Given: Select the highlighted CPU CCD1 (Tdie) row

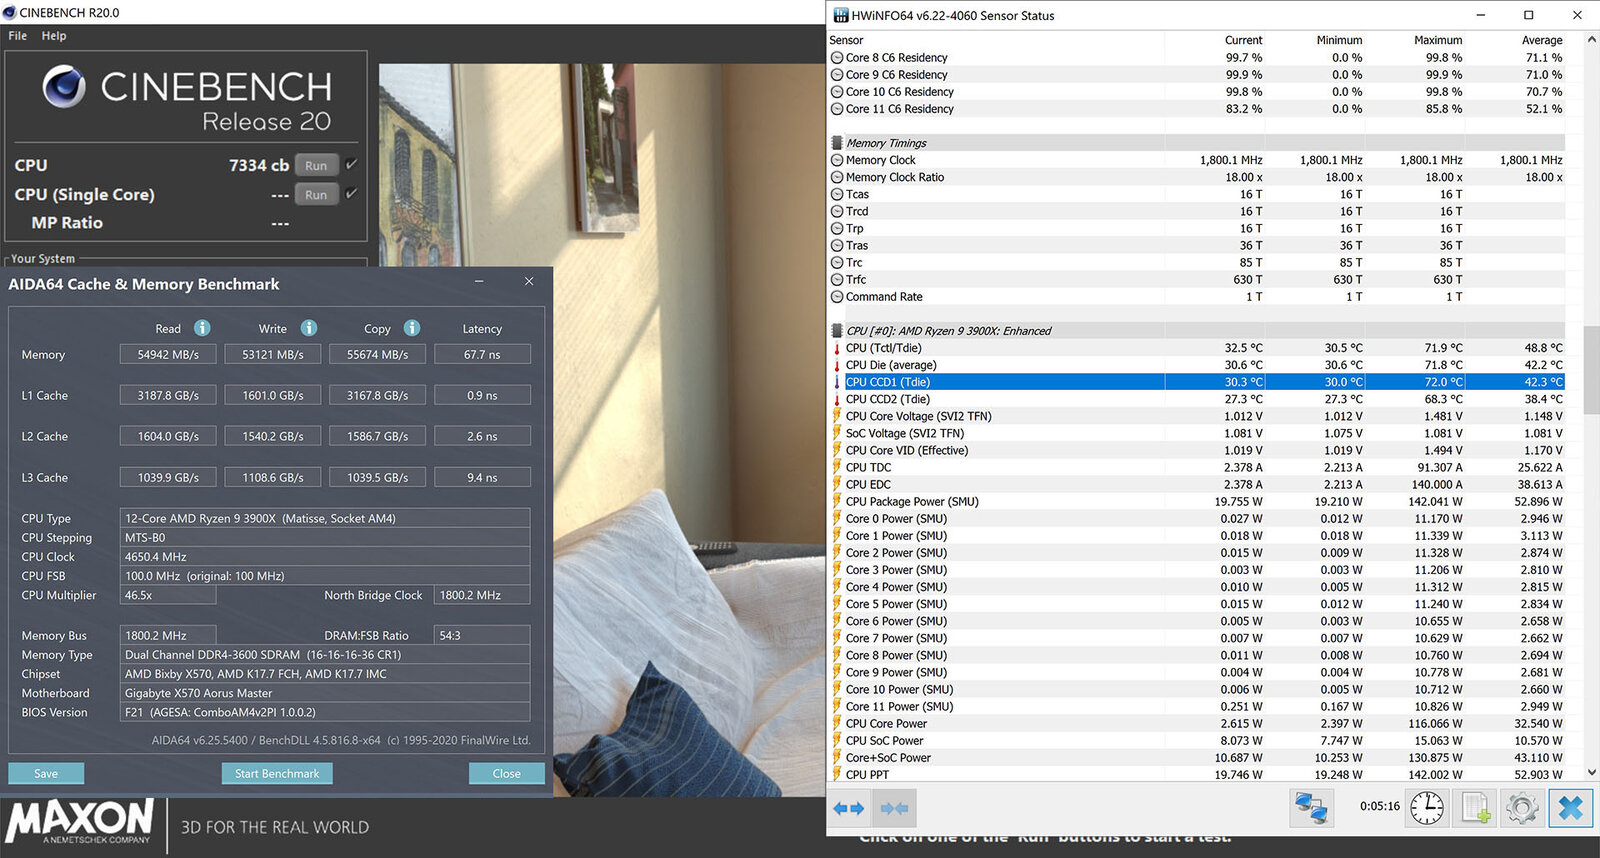Looking at the screenshot, I should coord(1197,382).
